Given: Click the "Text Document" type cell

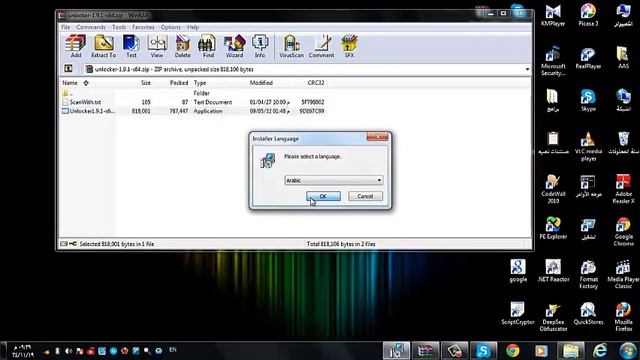Looking at the screenshot, I should click(x=213, y=102).
